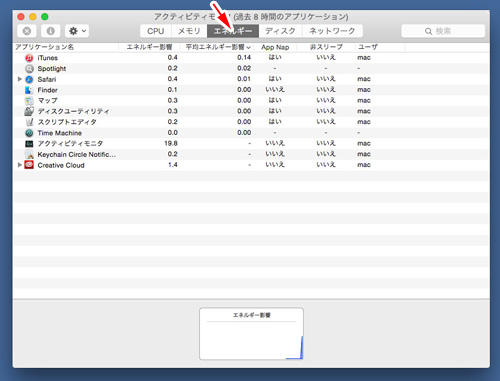
Task: Click iTunes App Nap はい value
Action: [275, 57]
